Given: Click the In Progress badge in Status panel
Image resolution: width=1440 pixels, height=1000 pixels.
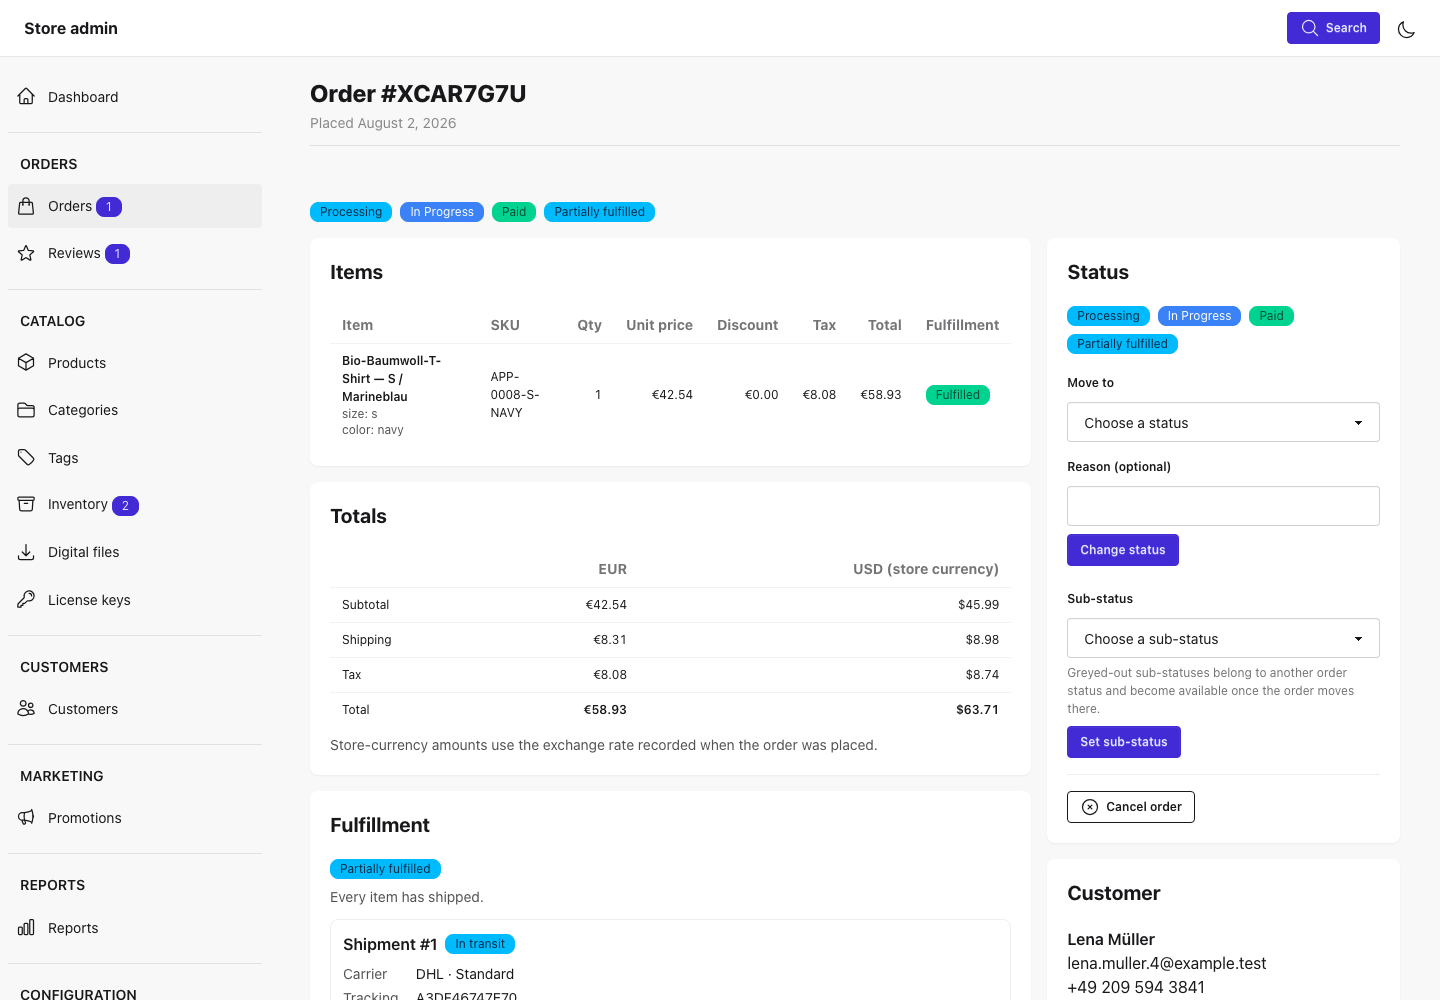Looking at the screenshot, I should 1199,316.
